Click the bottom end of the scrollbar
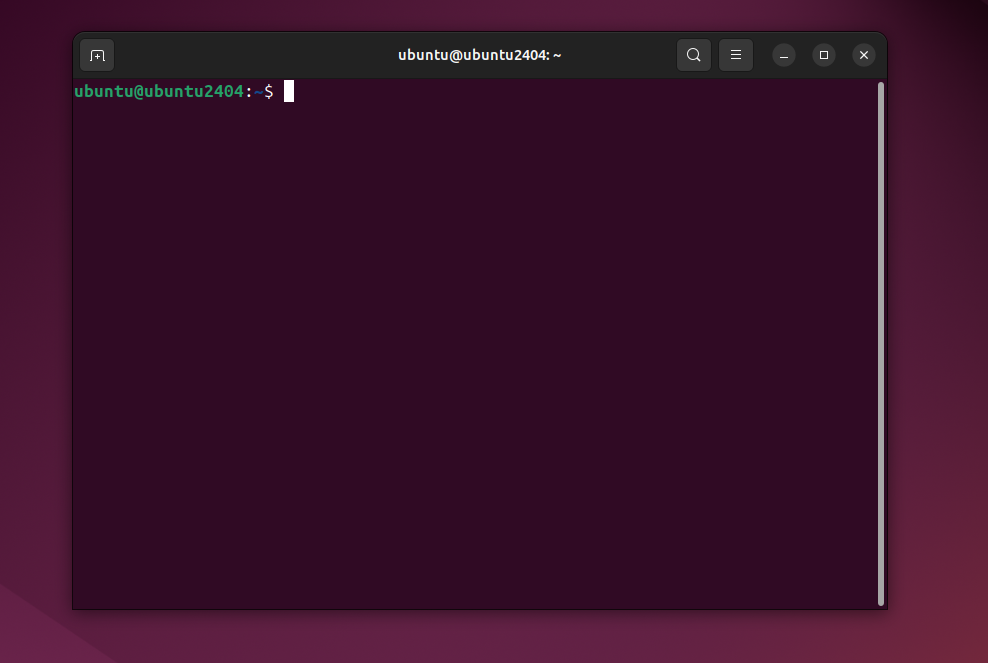988x663 pixels. coord(881,600)
